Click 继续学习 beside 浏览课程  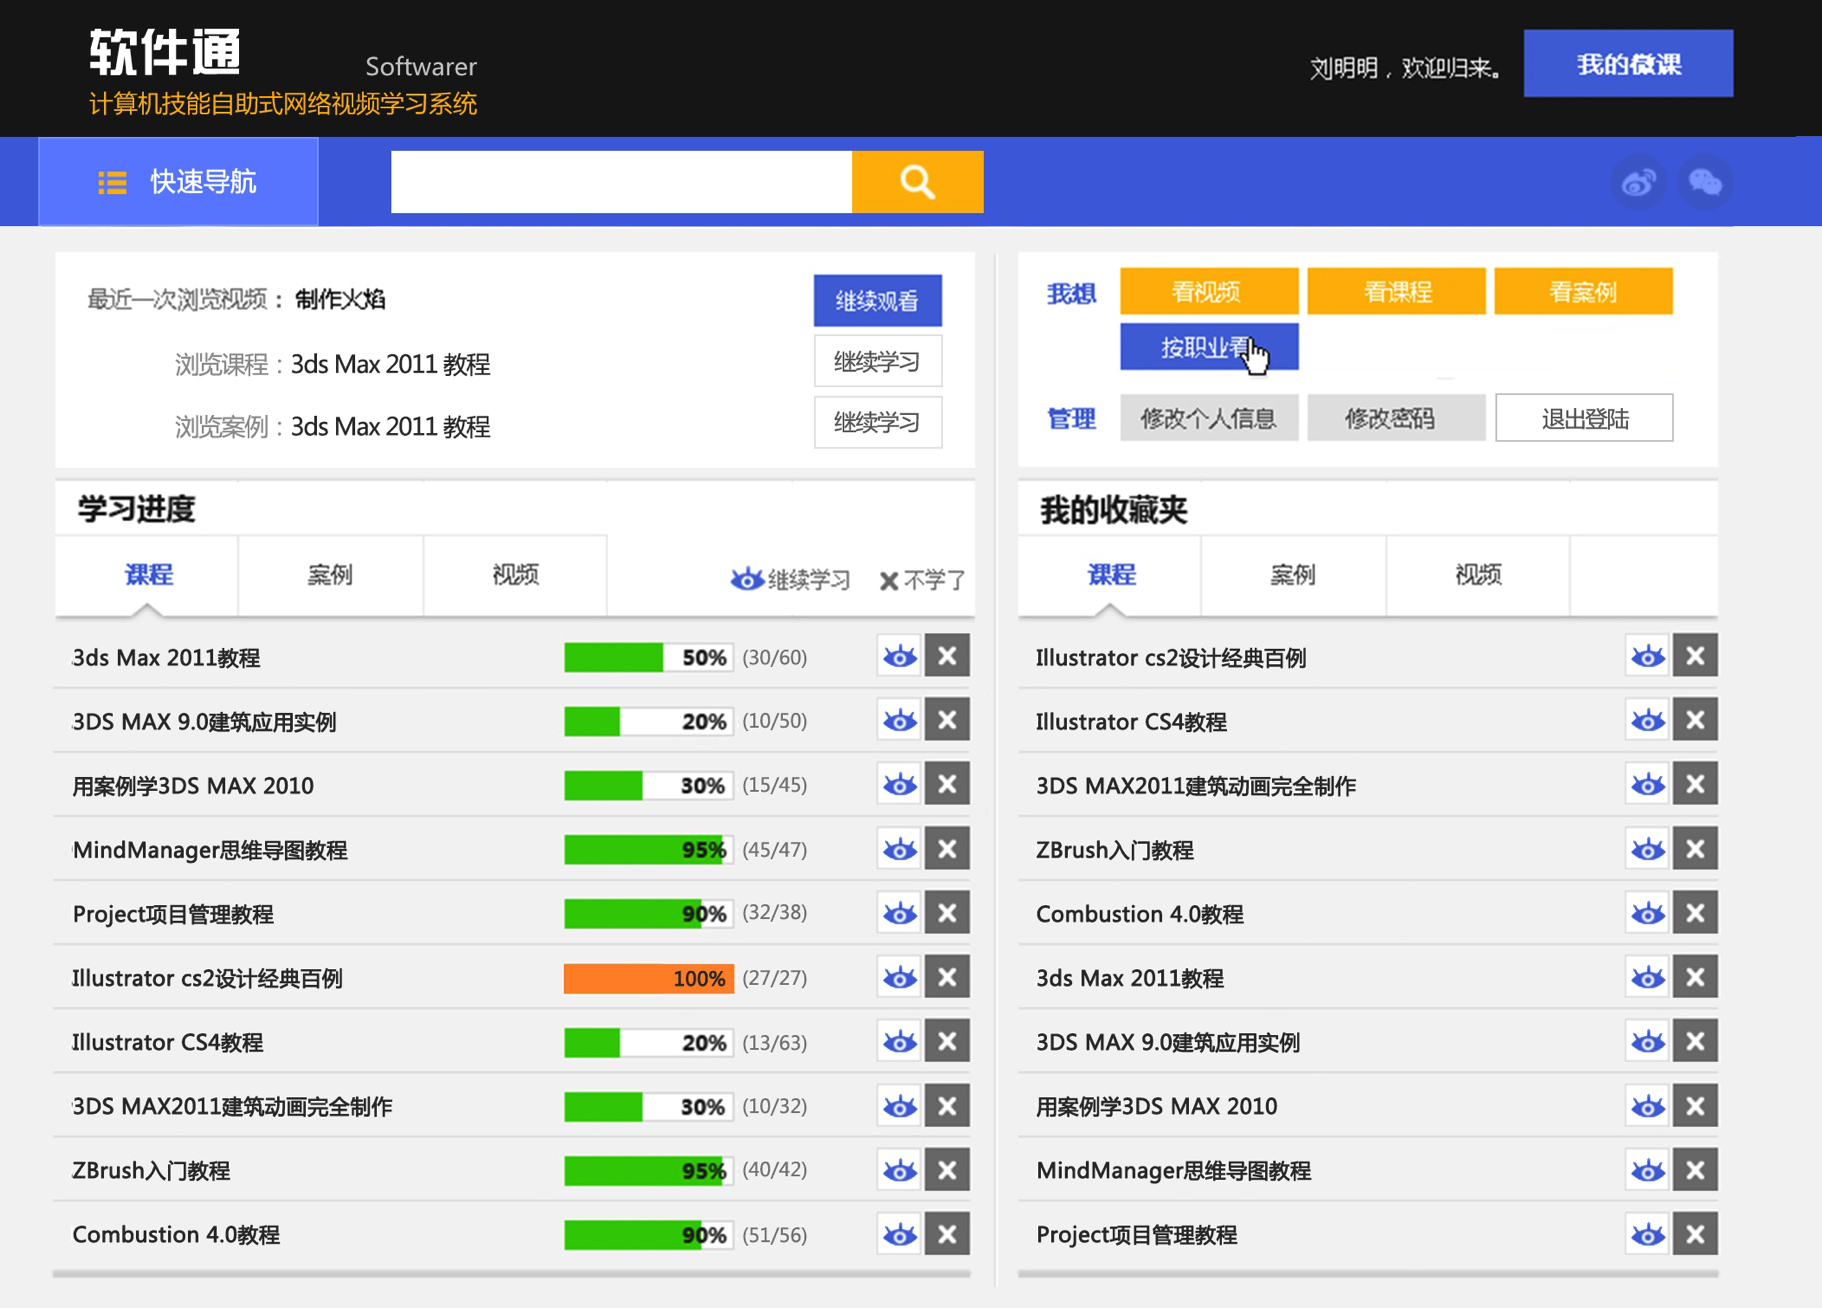tap(877, 361)
